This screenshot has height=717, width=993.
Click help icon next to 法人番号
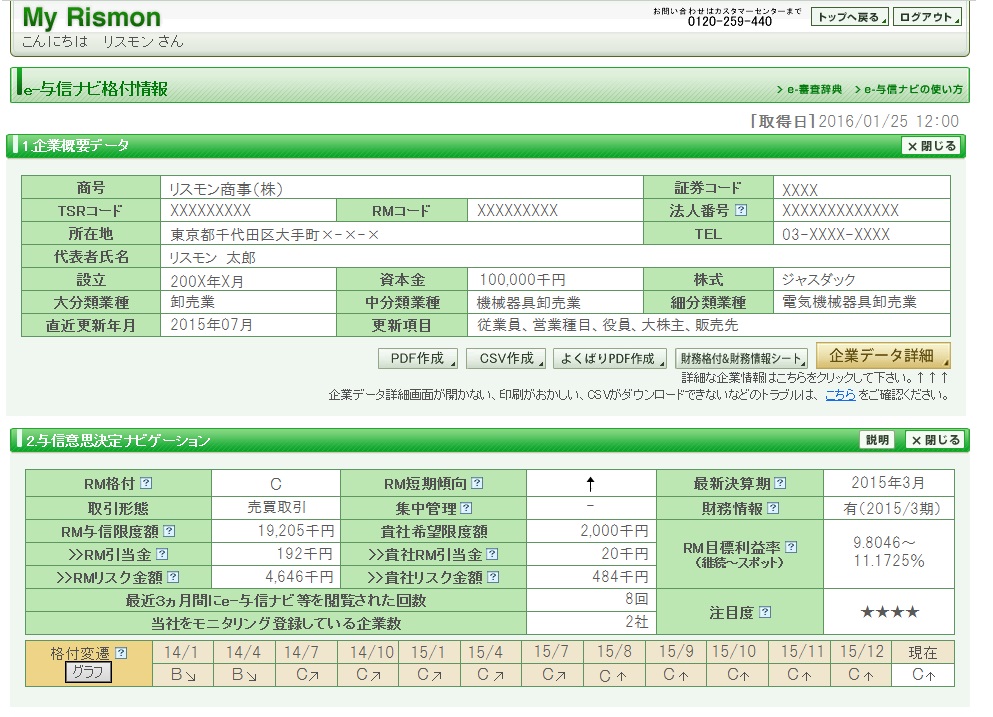741,211
